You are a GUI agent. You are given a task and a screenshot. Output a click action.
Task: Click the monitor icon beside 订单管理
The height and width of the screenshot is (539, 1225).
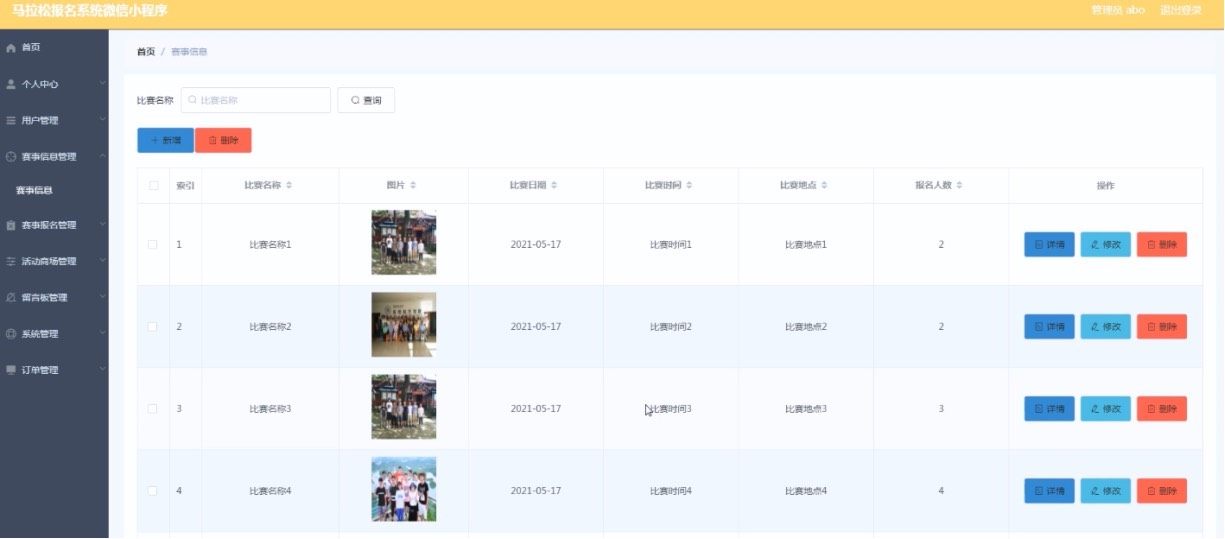tap(11, 370)
